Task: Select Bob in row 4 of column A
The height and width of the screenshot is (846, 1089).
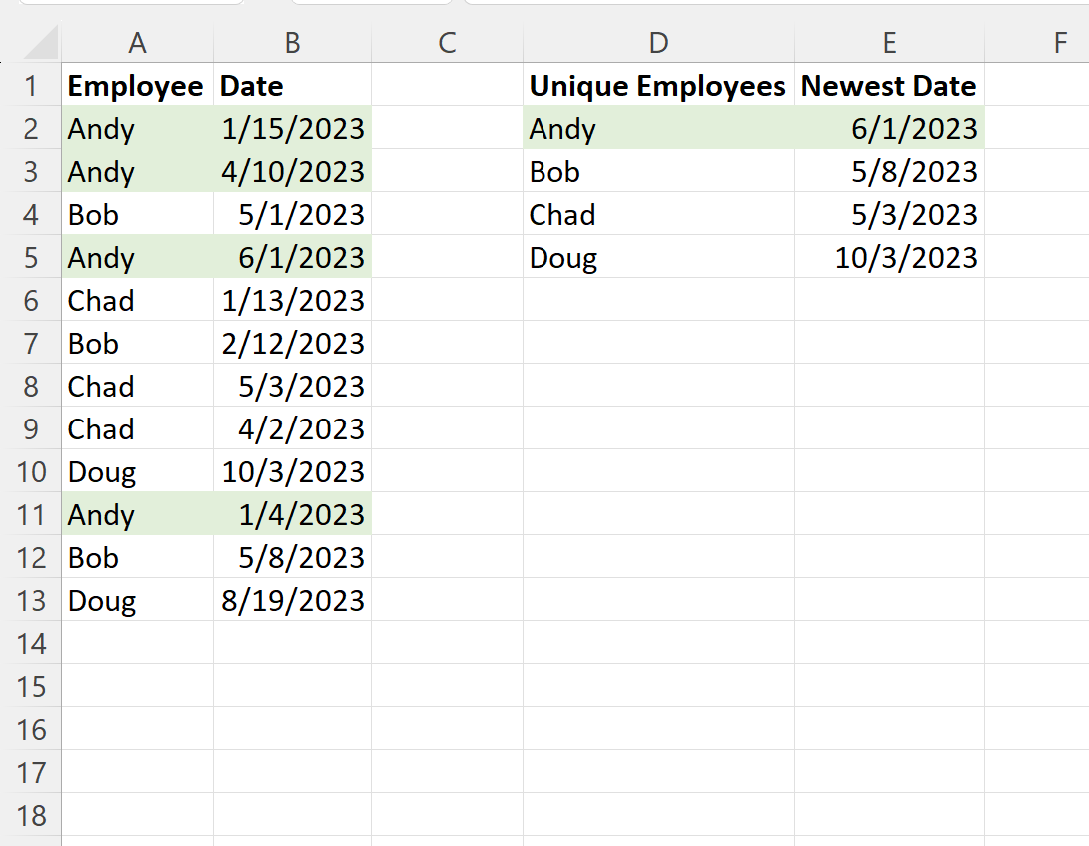Action: 138,215
